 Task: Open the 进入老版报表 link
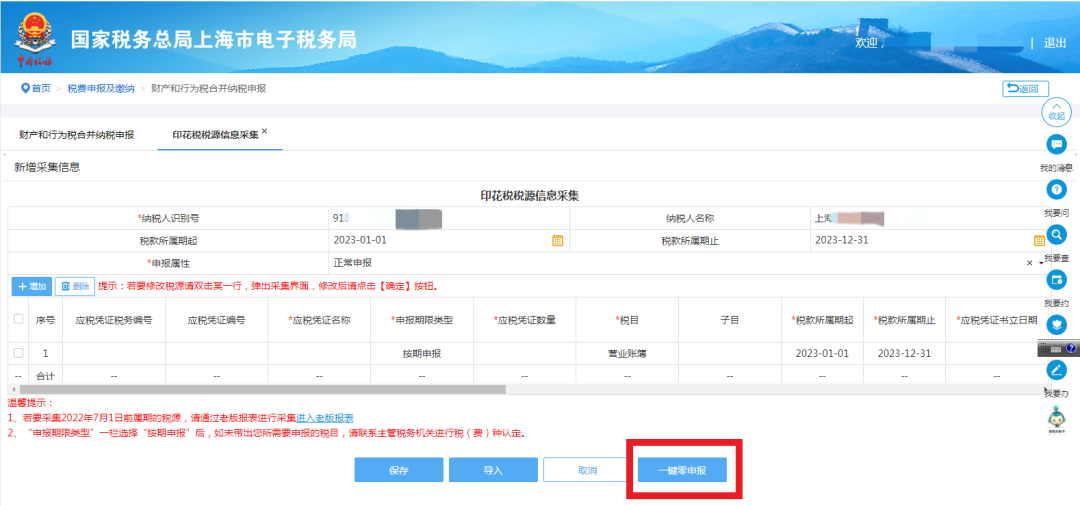click(324, 417)
